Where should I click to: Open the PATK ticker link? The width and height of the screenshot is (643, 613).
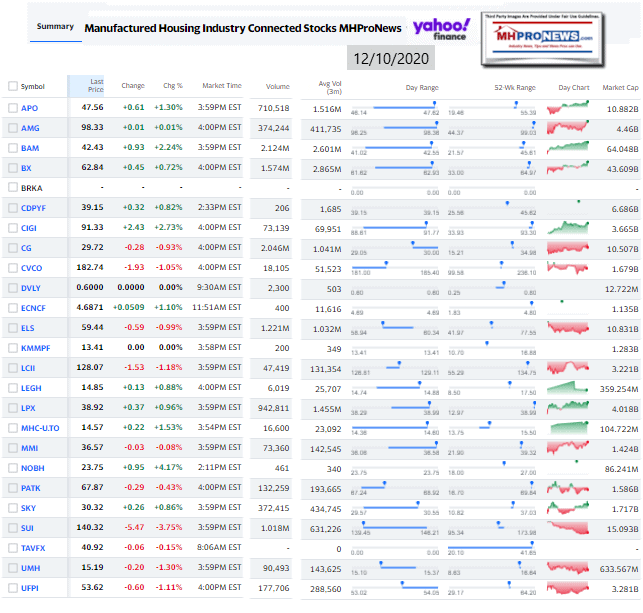tap(31, 488)
